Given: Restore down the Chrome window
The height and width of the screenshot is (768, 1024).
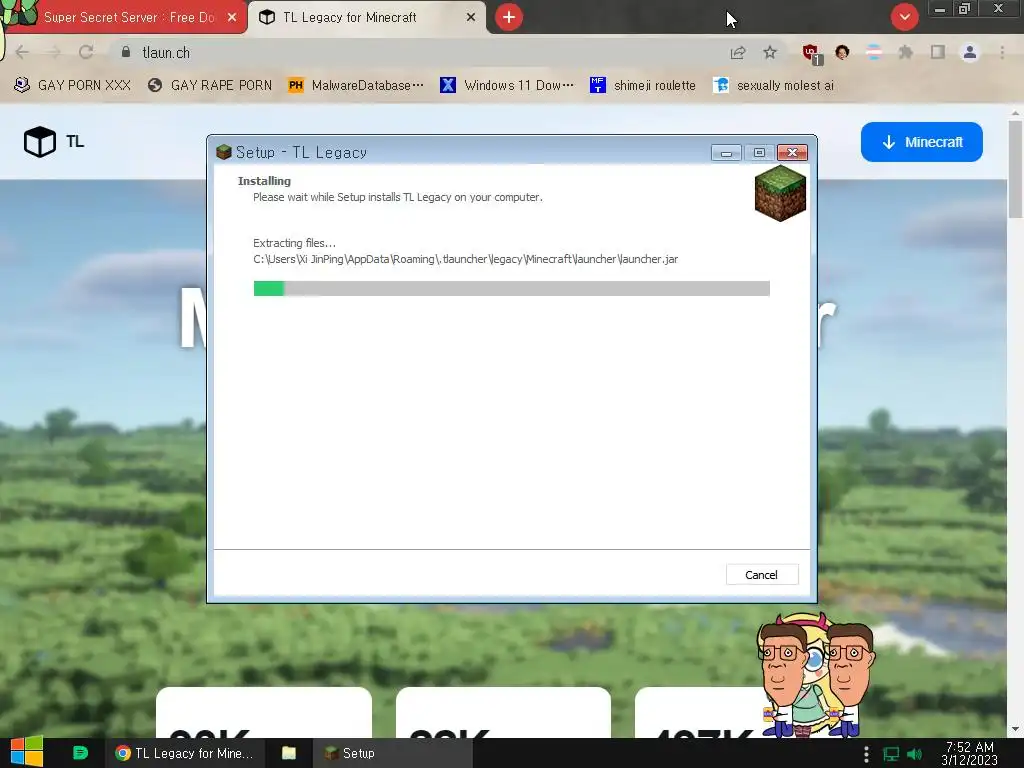Looking at the screenshot, I should coord(964,9).
